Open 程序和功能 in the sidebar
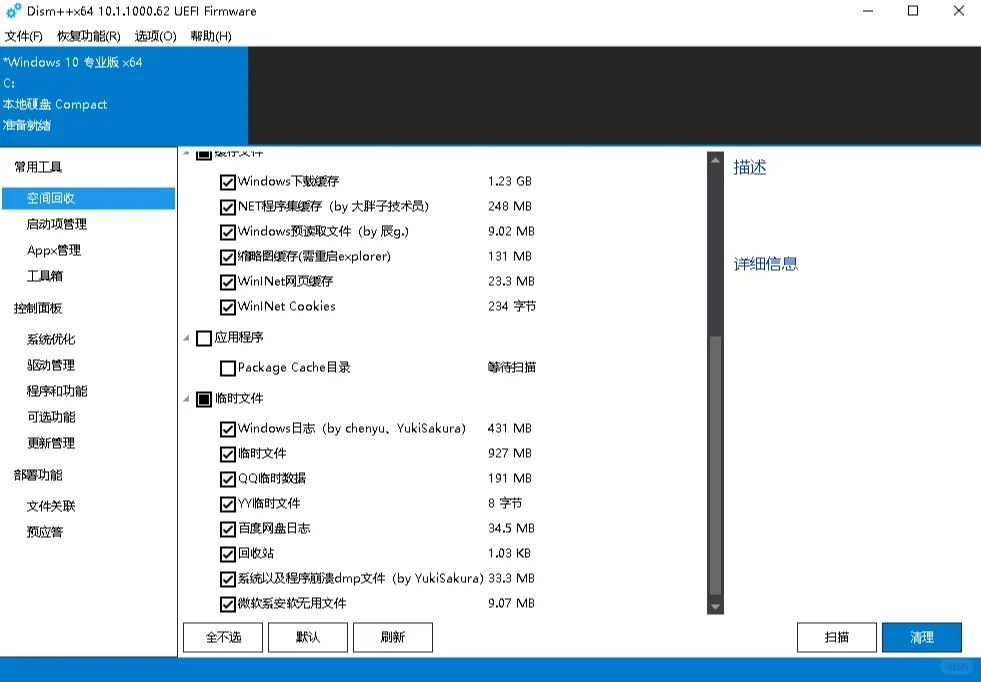The image size is (981, 682). [x=57, y=391]
